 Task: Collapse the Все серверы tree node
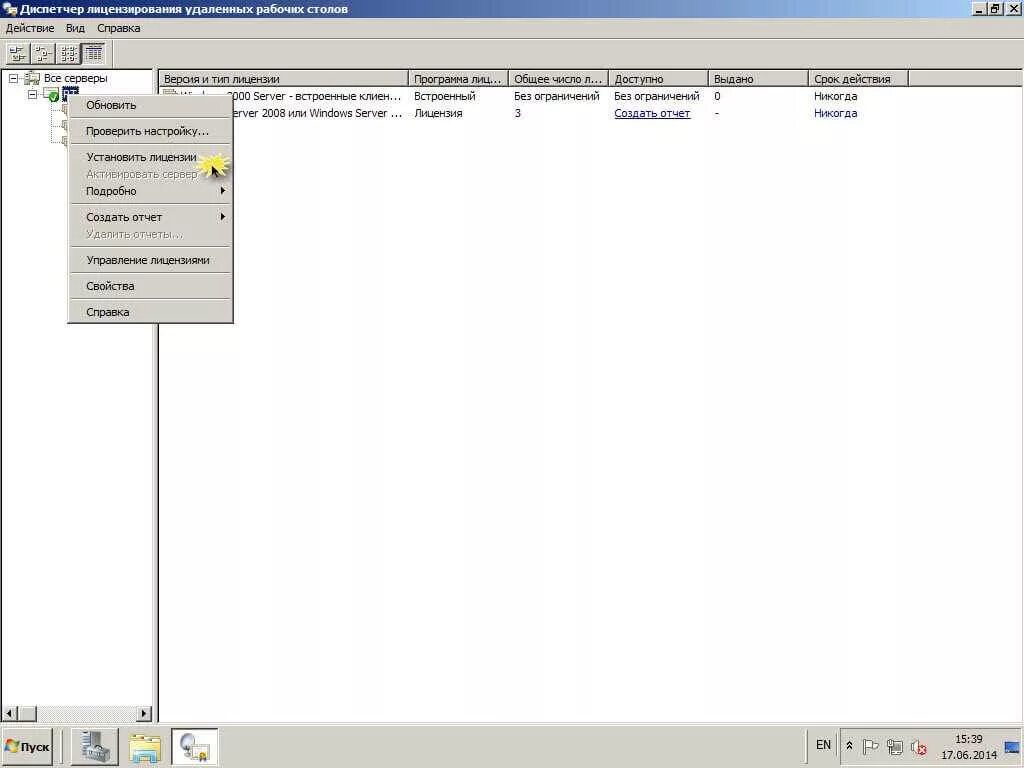pos(14,78)
